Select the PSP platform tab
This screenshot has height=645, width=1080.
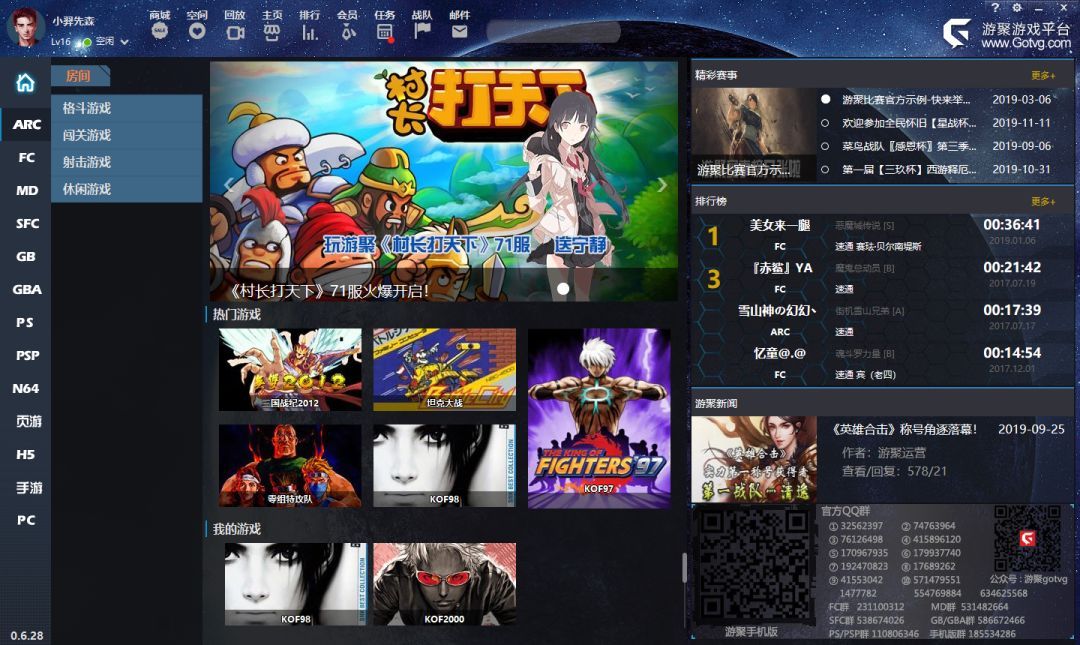coord(25,356)
